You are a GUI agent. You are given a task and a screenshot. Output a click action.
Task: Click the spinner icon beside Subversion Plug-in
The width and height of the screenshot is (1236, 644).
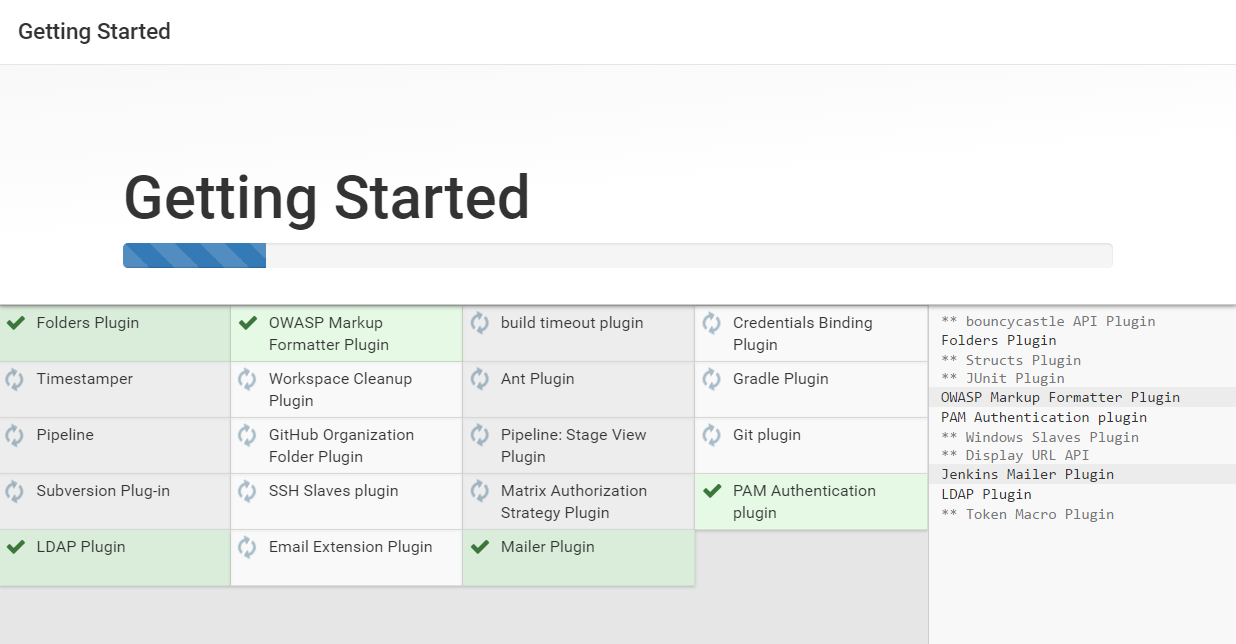pos(15,491)
